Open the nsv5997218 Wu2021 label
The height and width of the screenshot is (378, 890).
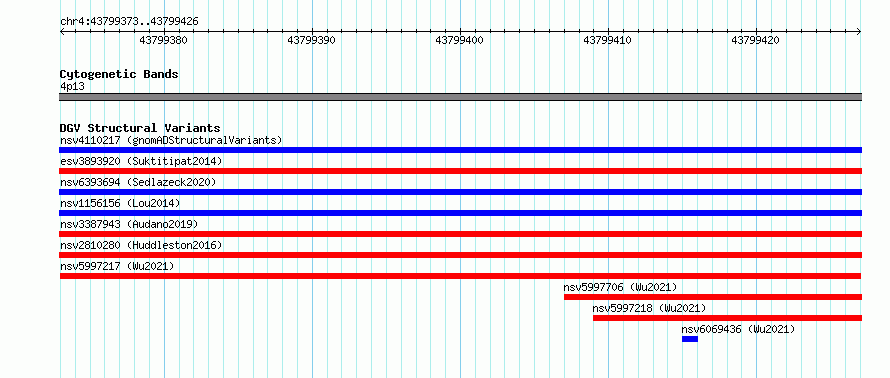649,308
